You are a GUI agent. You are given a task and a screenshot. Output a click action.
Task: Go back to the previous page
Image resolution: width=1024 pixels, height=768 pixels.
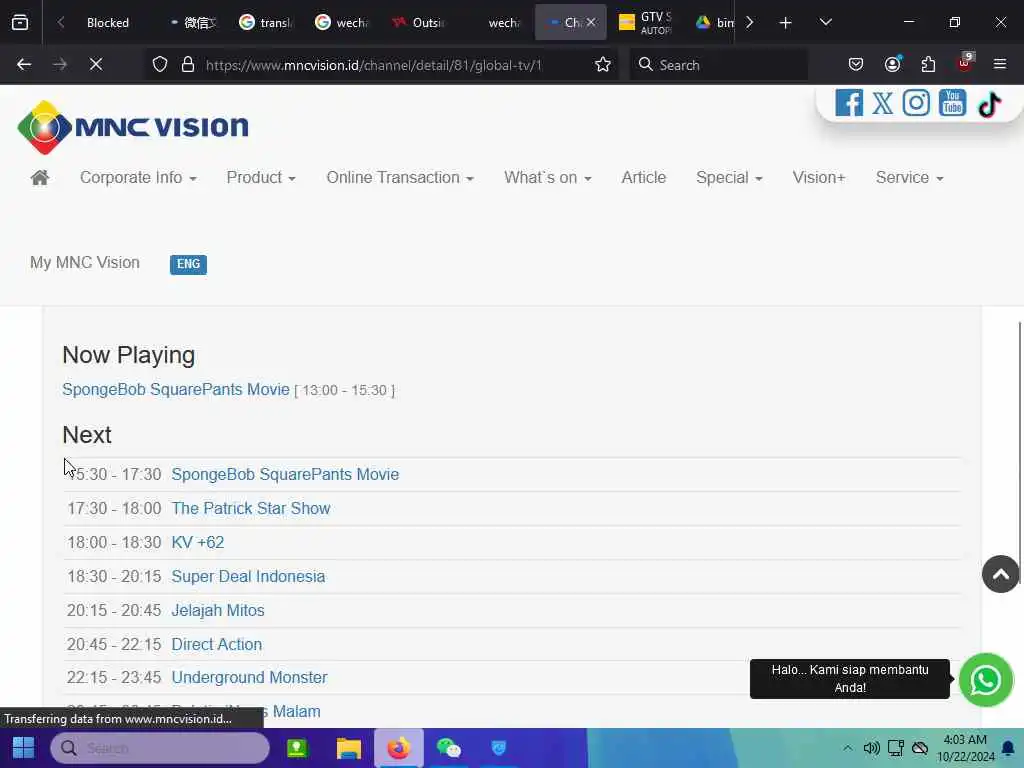24,65
